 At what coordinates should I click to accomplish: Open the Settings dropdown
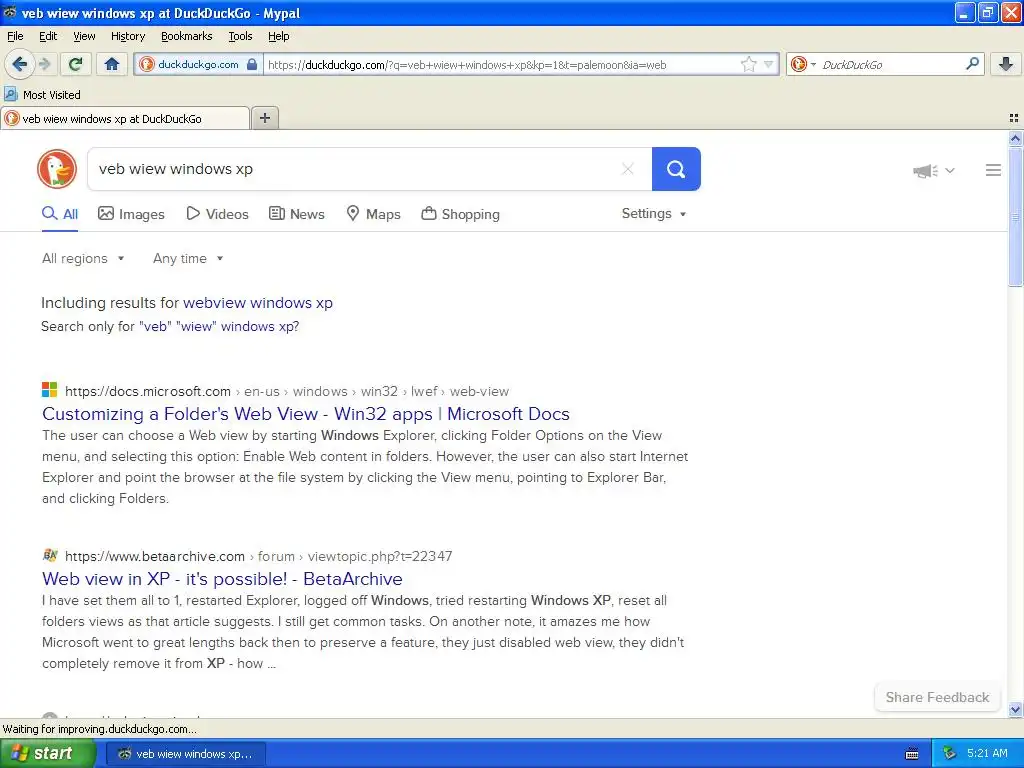pyautogui.click(x=654, y=214)
